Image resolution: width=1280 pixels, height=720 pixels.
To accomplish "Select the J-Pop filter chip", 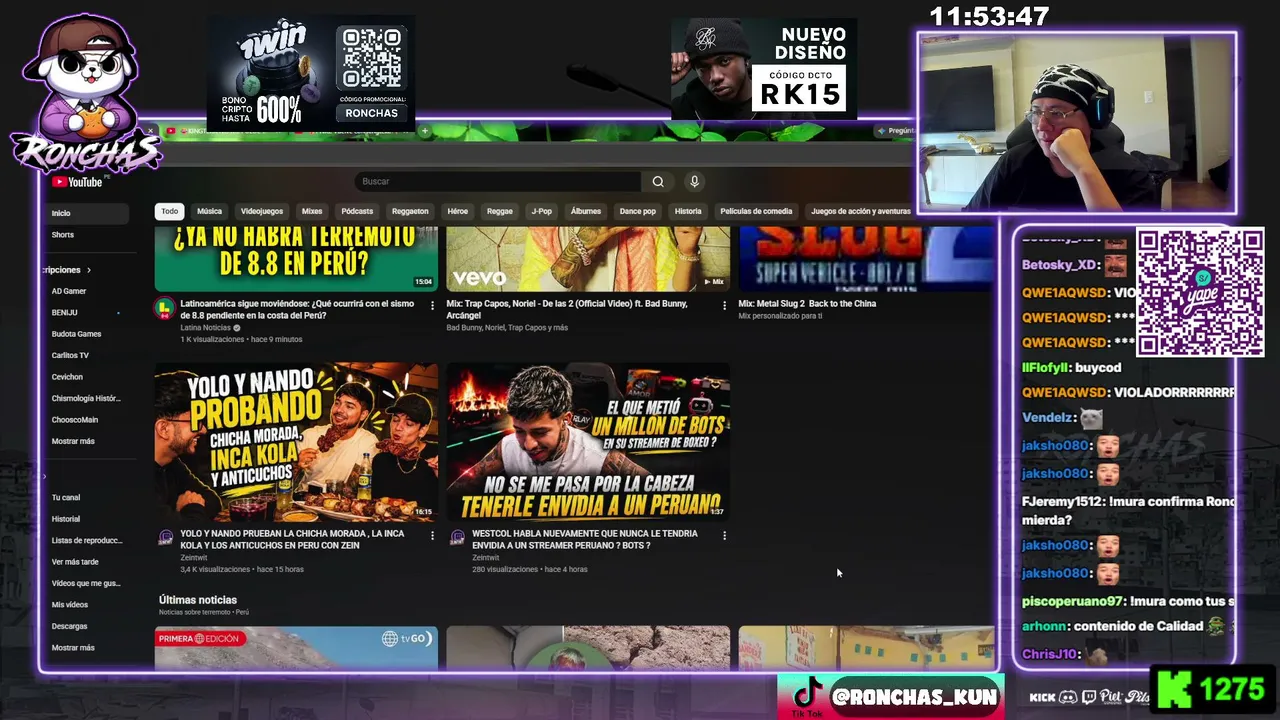I will tap(542, 211).
